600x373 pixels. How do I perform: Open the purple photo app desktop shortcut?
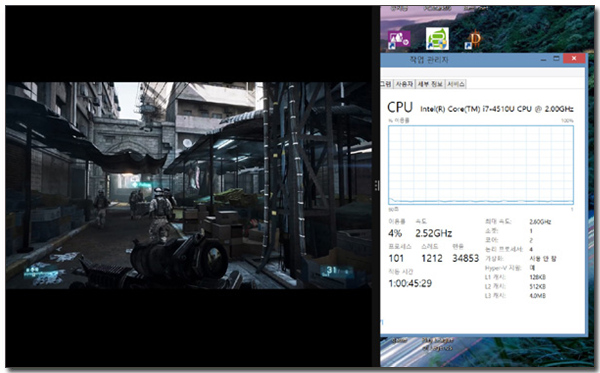(x=399, y=39)
